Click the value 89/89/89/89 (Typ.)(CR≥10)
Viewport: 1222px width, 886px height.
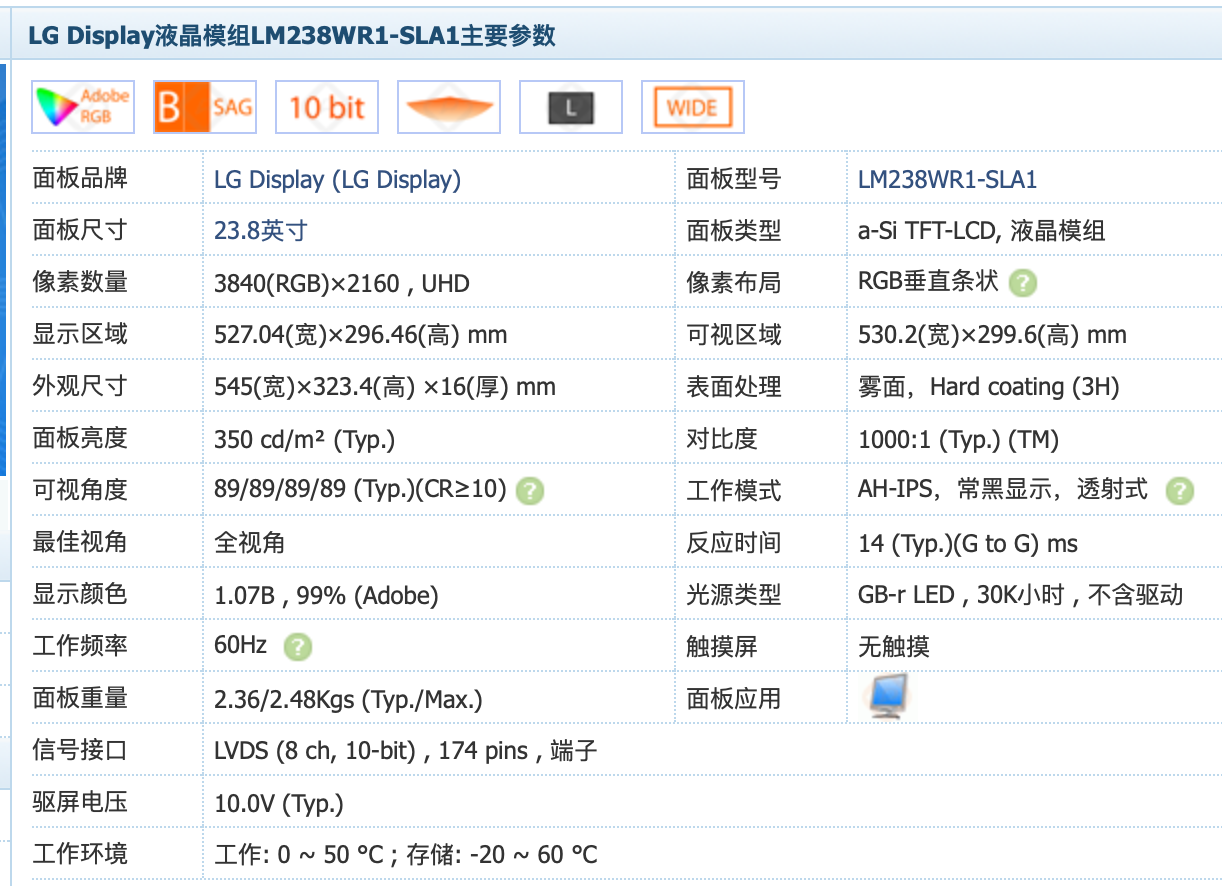click(x=361, y=491)
